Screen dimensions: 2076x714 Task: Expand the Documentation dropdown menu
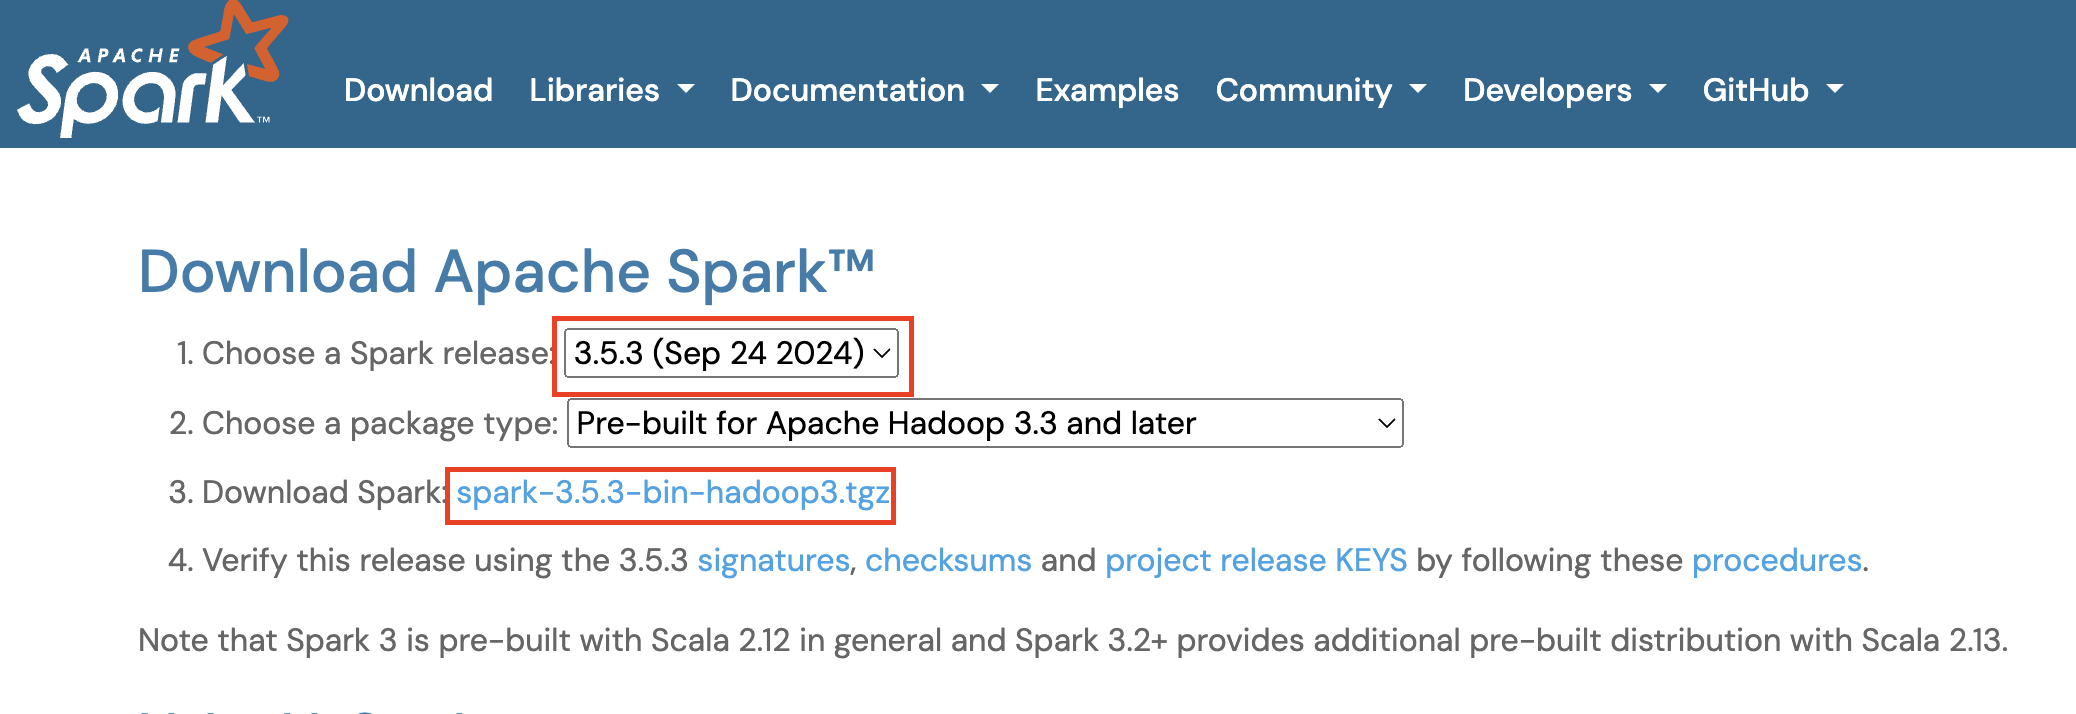pos(864,90)
